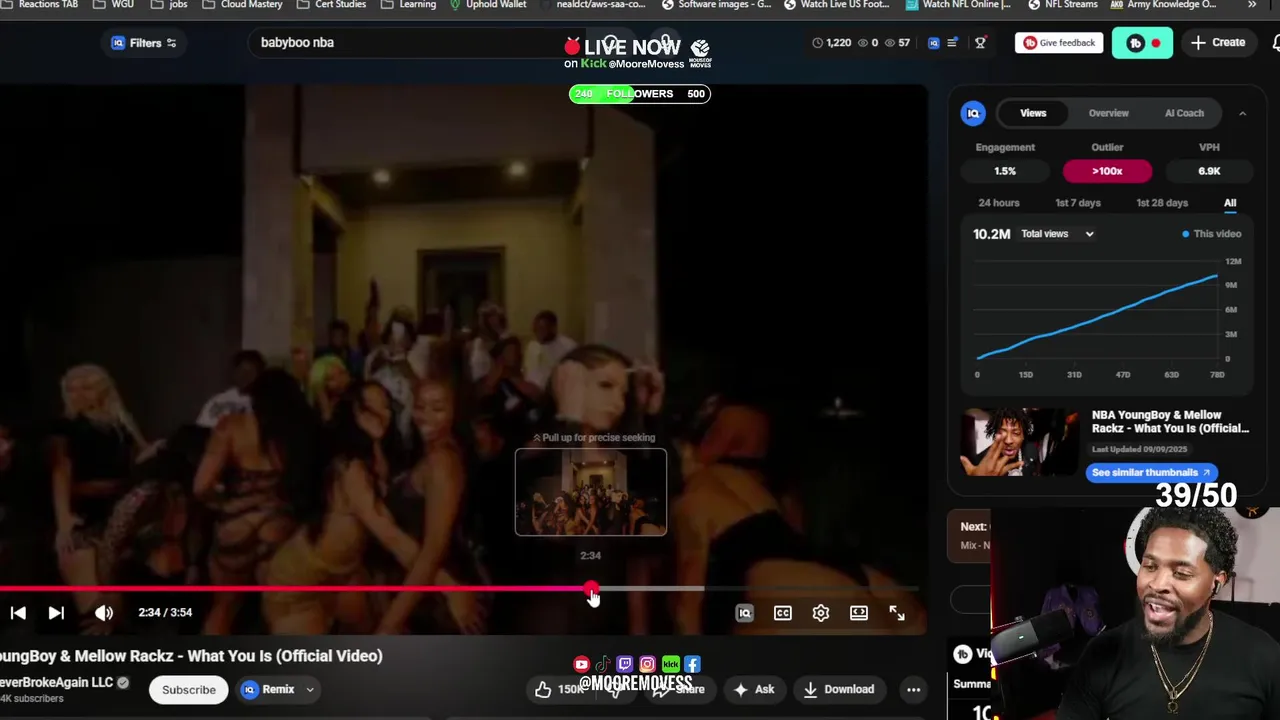This screenshot has width=1280, height=720.
Task: Download the video
Action: [839, 689]
